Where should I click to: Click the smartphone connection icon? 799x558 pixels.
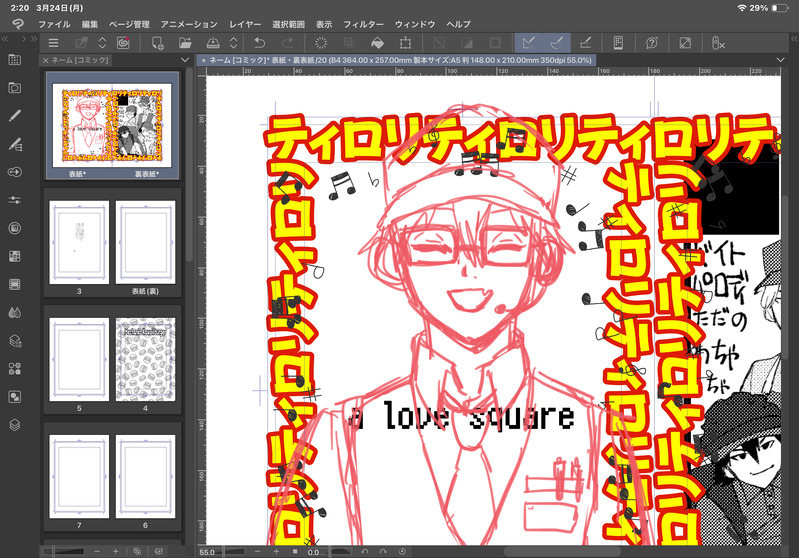click(618, 43)
